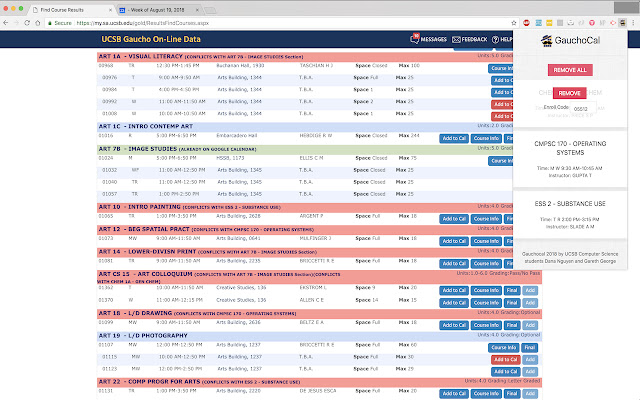Screen dimensions: 640x400
Task: Add ART 22 Comp Progr for Arts to calendar
Action: tap(454, 393)
